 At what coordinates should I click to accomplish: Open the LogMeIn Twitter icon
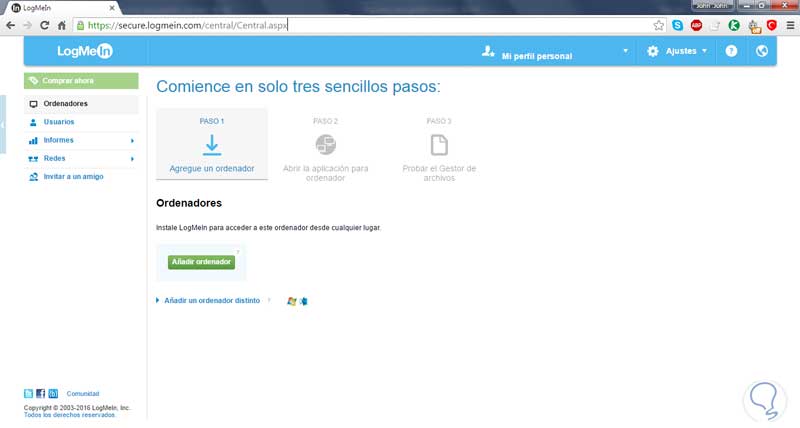(x=29, y=393)
